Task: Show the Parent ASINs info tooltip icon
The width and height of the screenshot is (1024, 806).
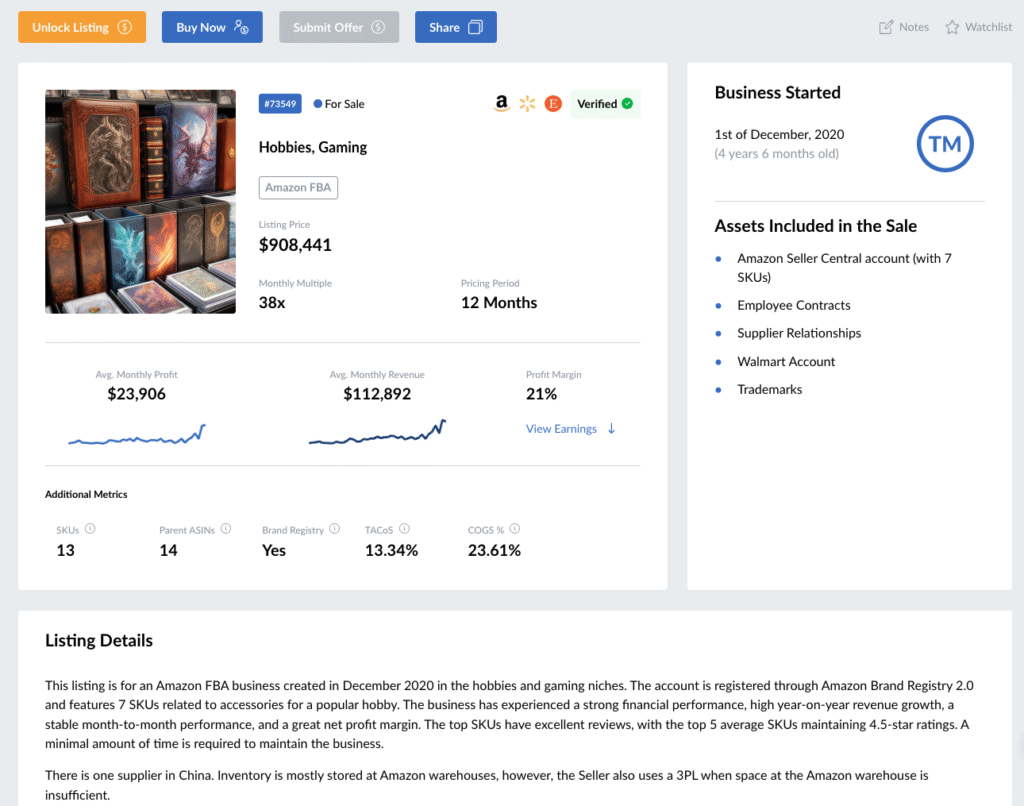Action: (226, 529)
